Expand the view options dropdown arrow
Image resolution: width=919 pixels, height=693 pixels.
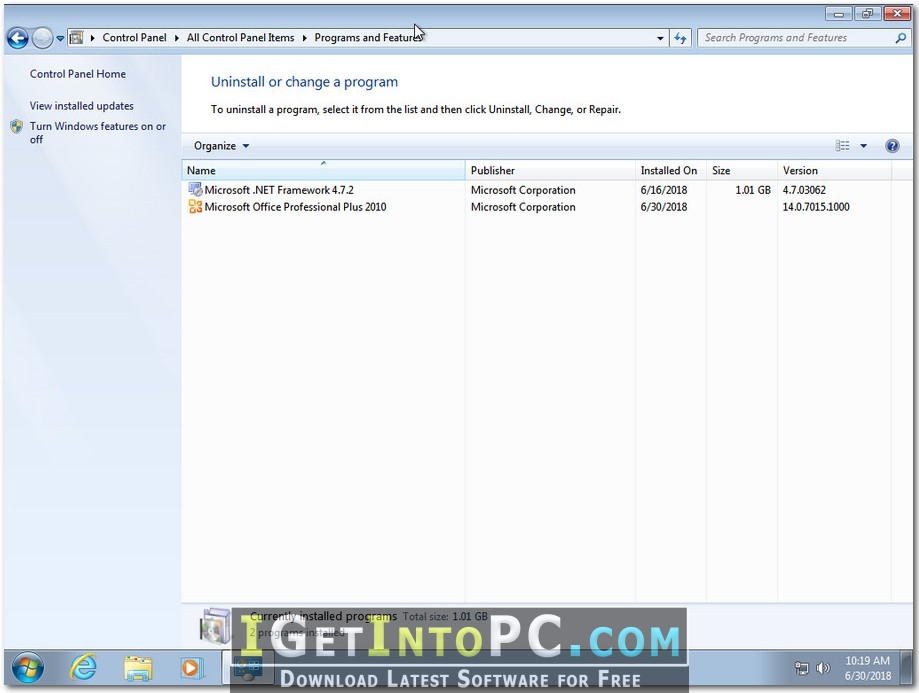(863, 146)
